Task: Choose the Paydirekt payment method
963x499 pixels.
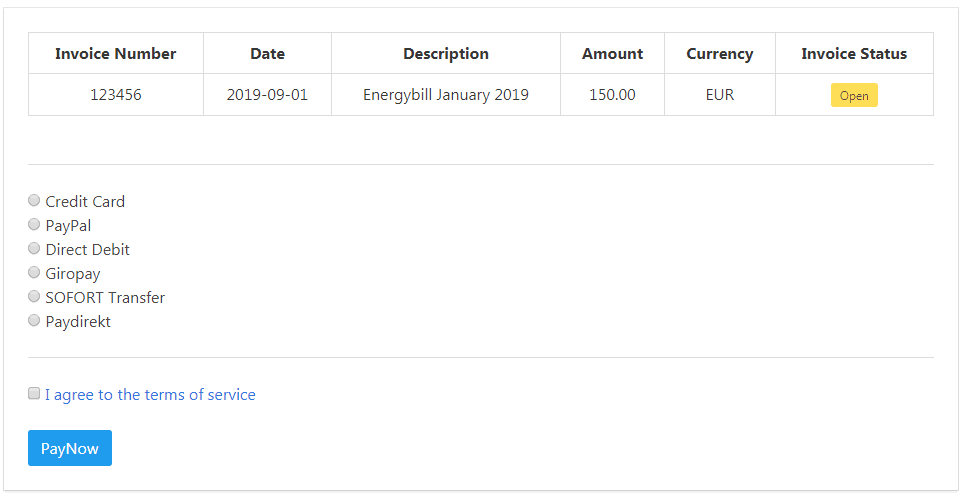Action: [x=34, y=320]
